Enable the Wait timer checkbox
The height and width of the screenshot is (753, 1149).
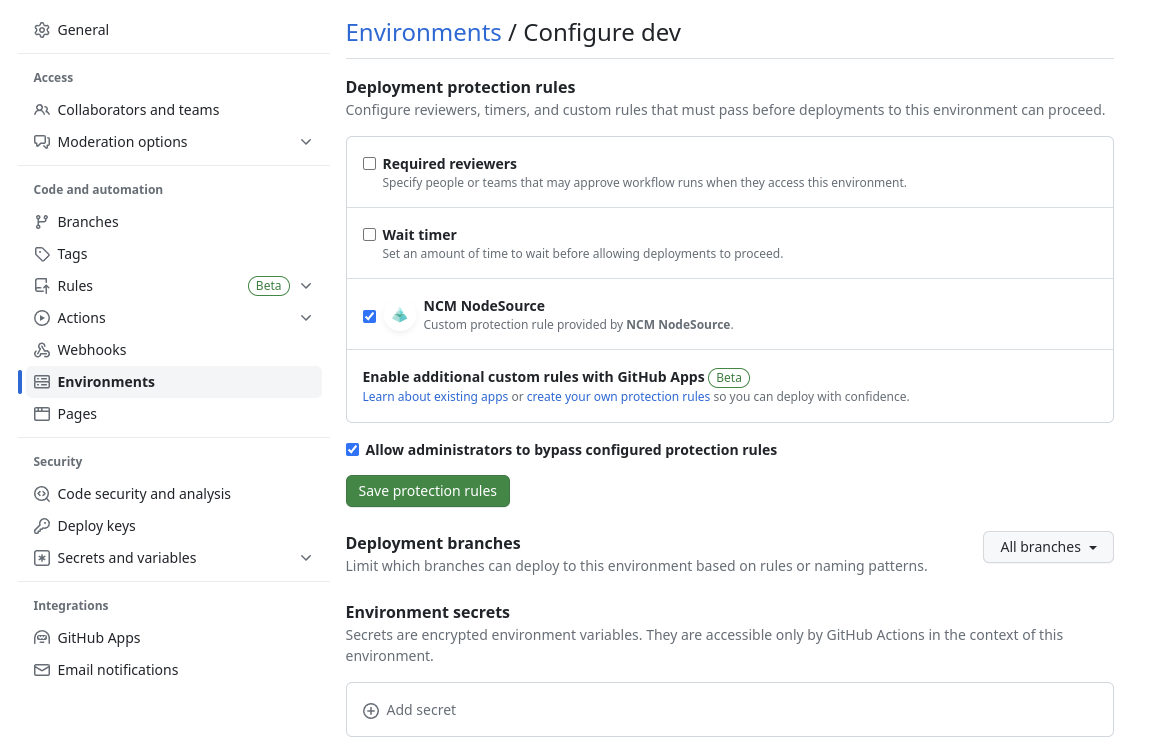(x=369, y=235)
